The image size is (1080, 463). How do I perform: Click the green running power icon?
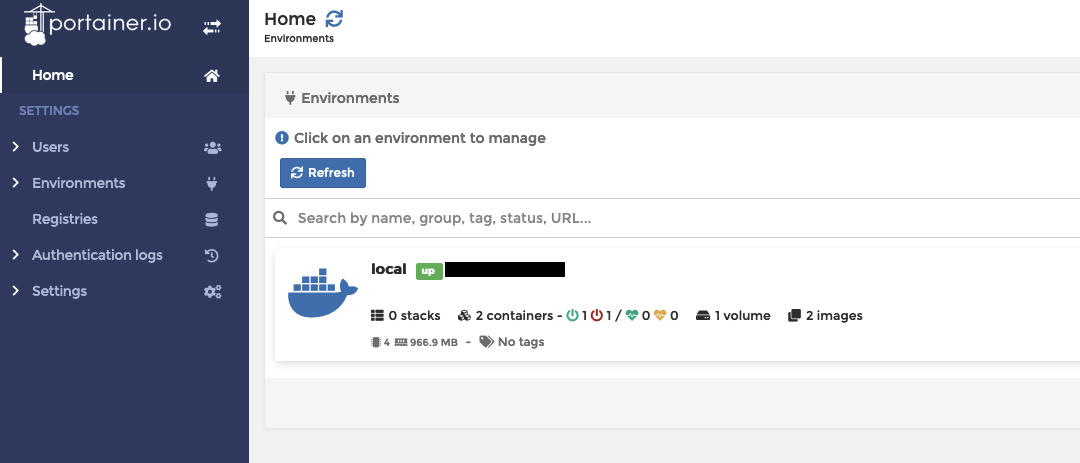pos(572,316)
